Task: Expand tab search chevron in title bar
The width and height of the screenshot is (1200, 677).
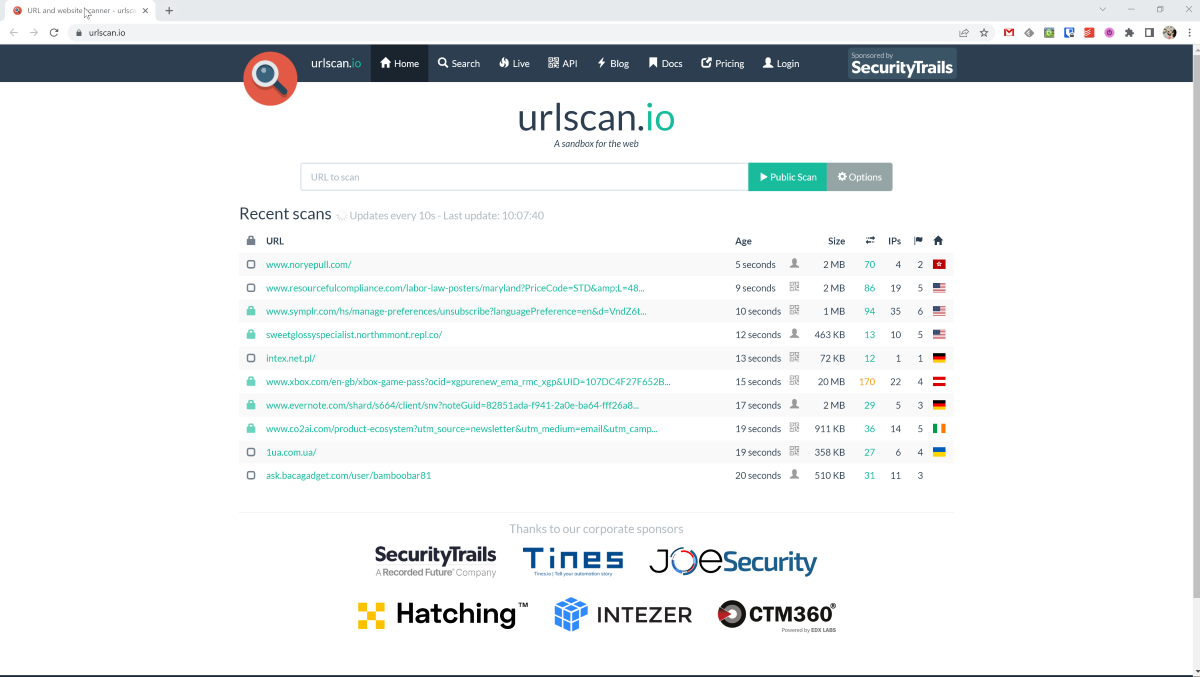Action: 1103,9
